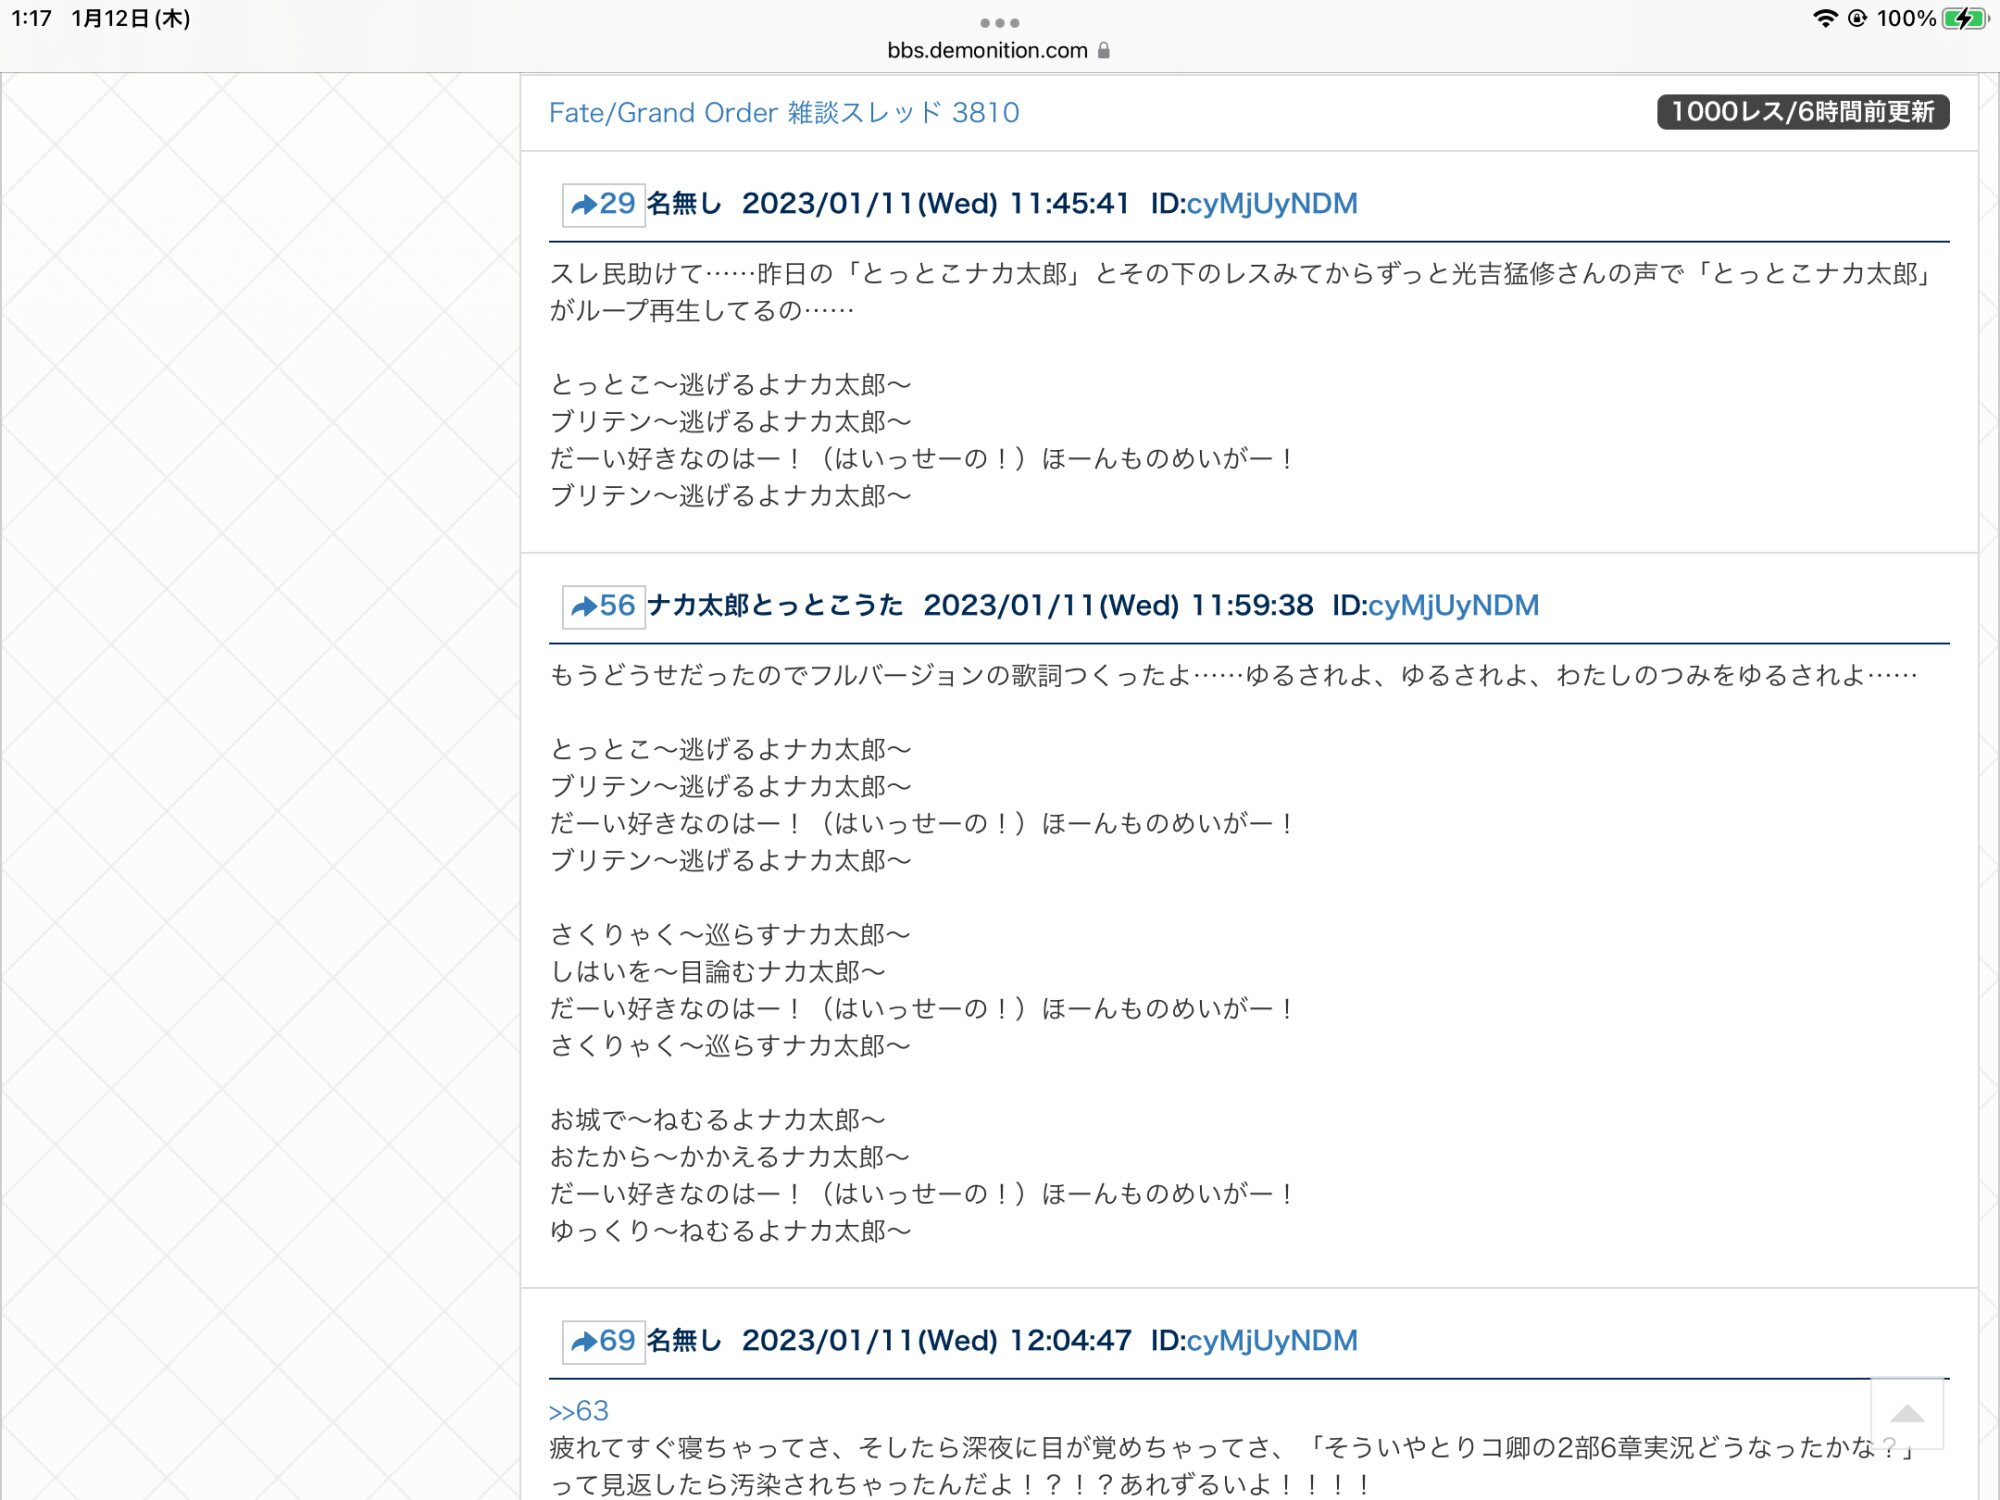Tap the three-dot menu above the address bar
The image size is (2000, 1500).
(x=999, y=22)
